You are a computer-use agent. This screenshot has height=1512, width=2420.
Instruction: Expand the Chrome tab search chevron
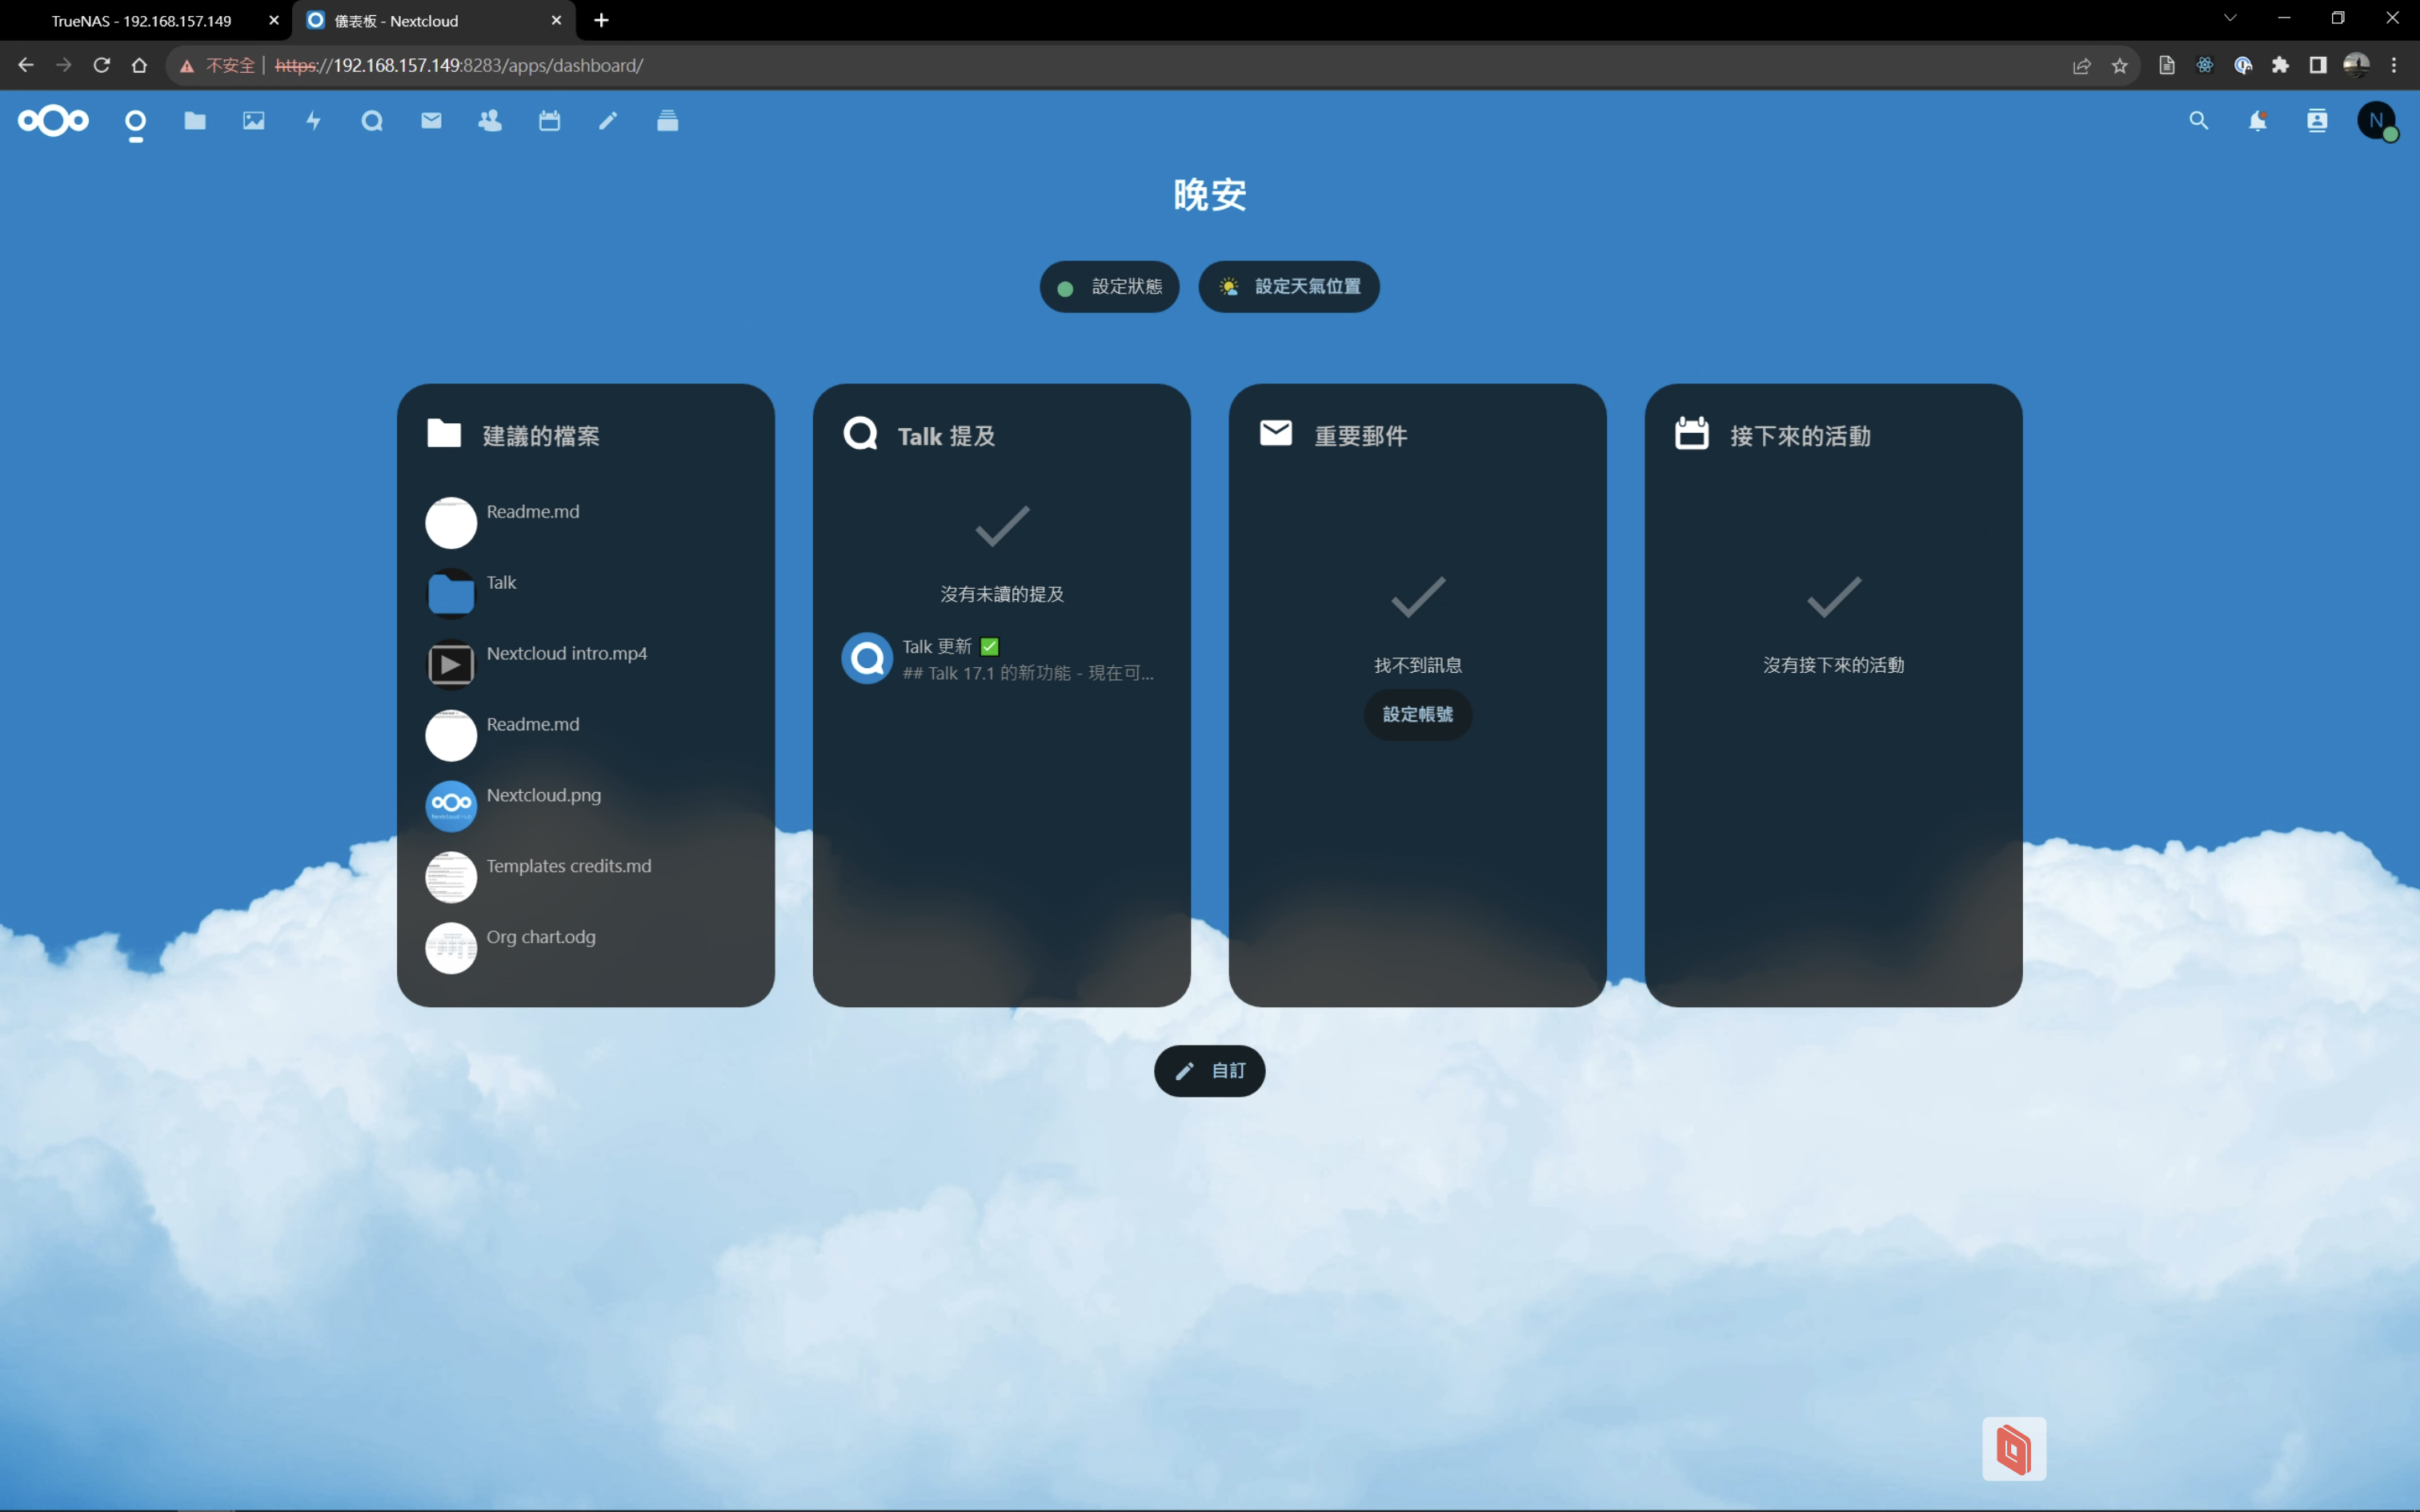coord(2230,18)
